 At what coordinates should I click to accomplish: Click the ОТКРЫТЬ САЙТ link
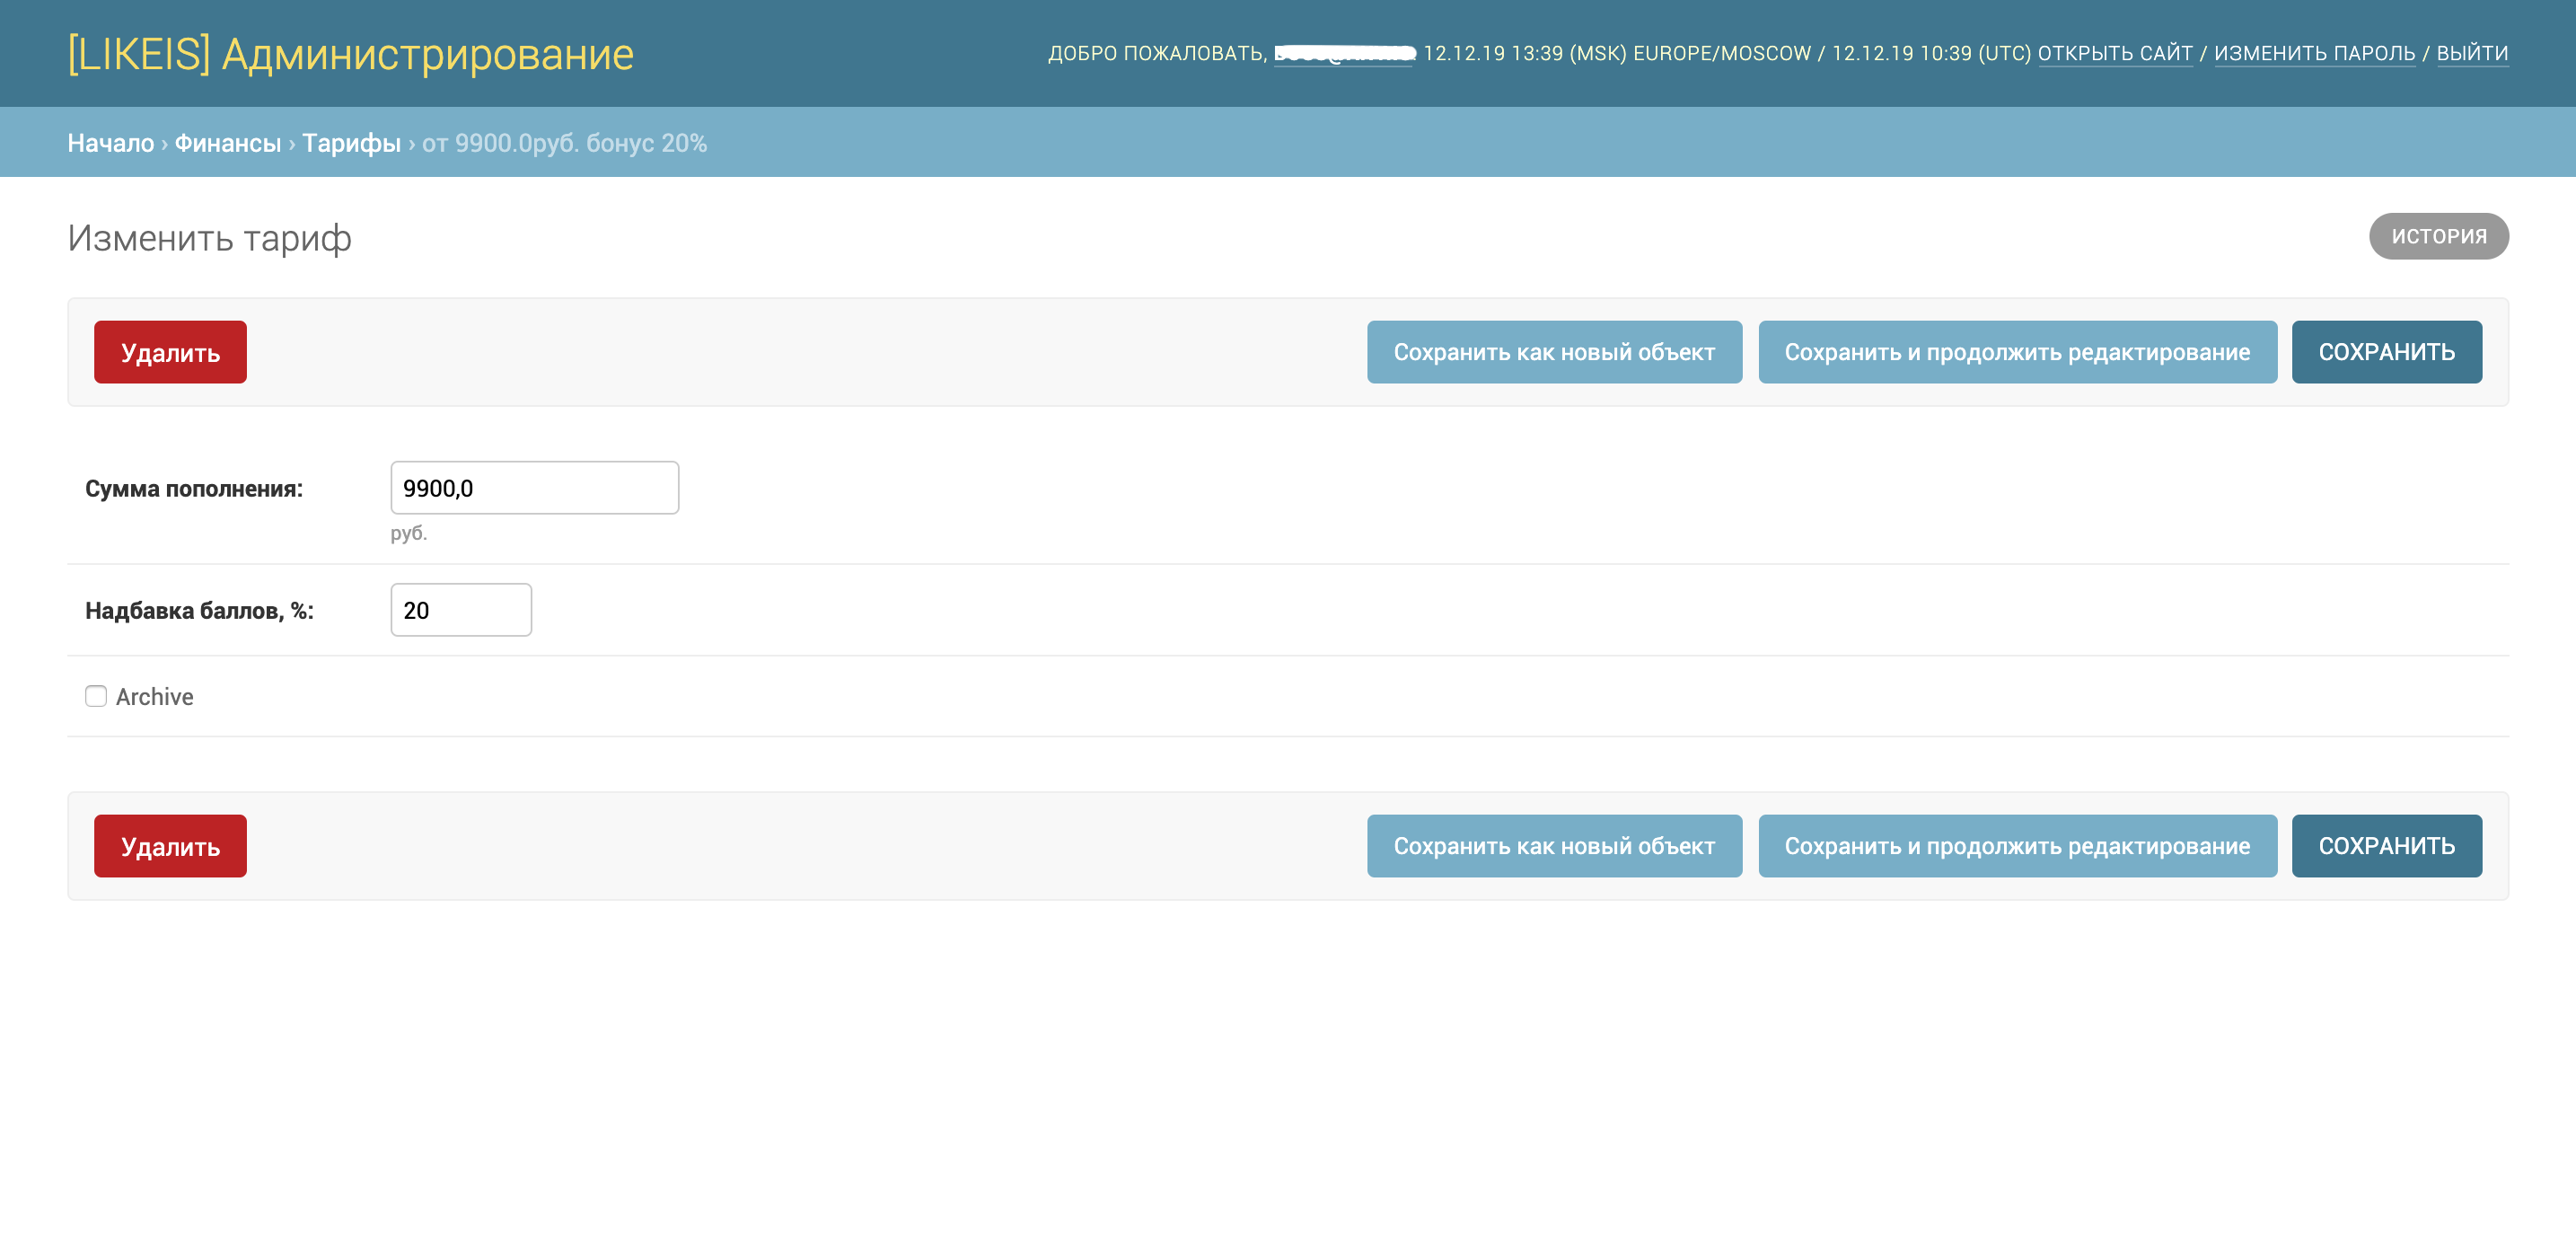[2115, 53]
